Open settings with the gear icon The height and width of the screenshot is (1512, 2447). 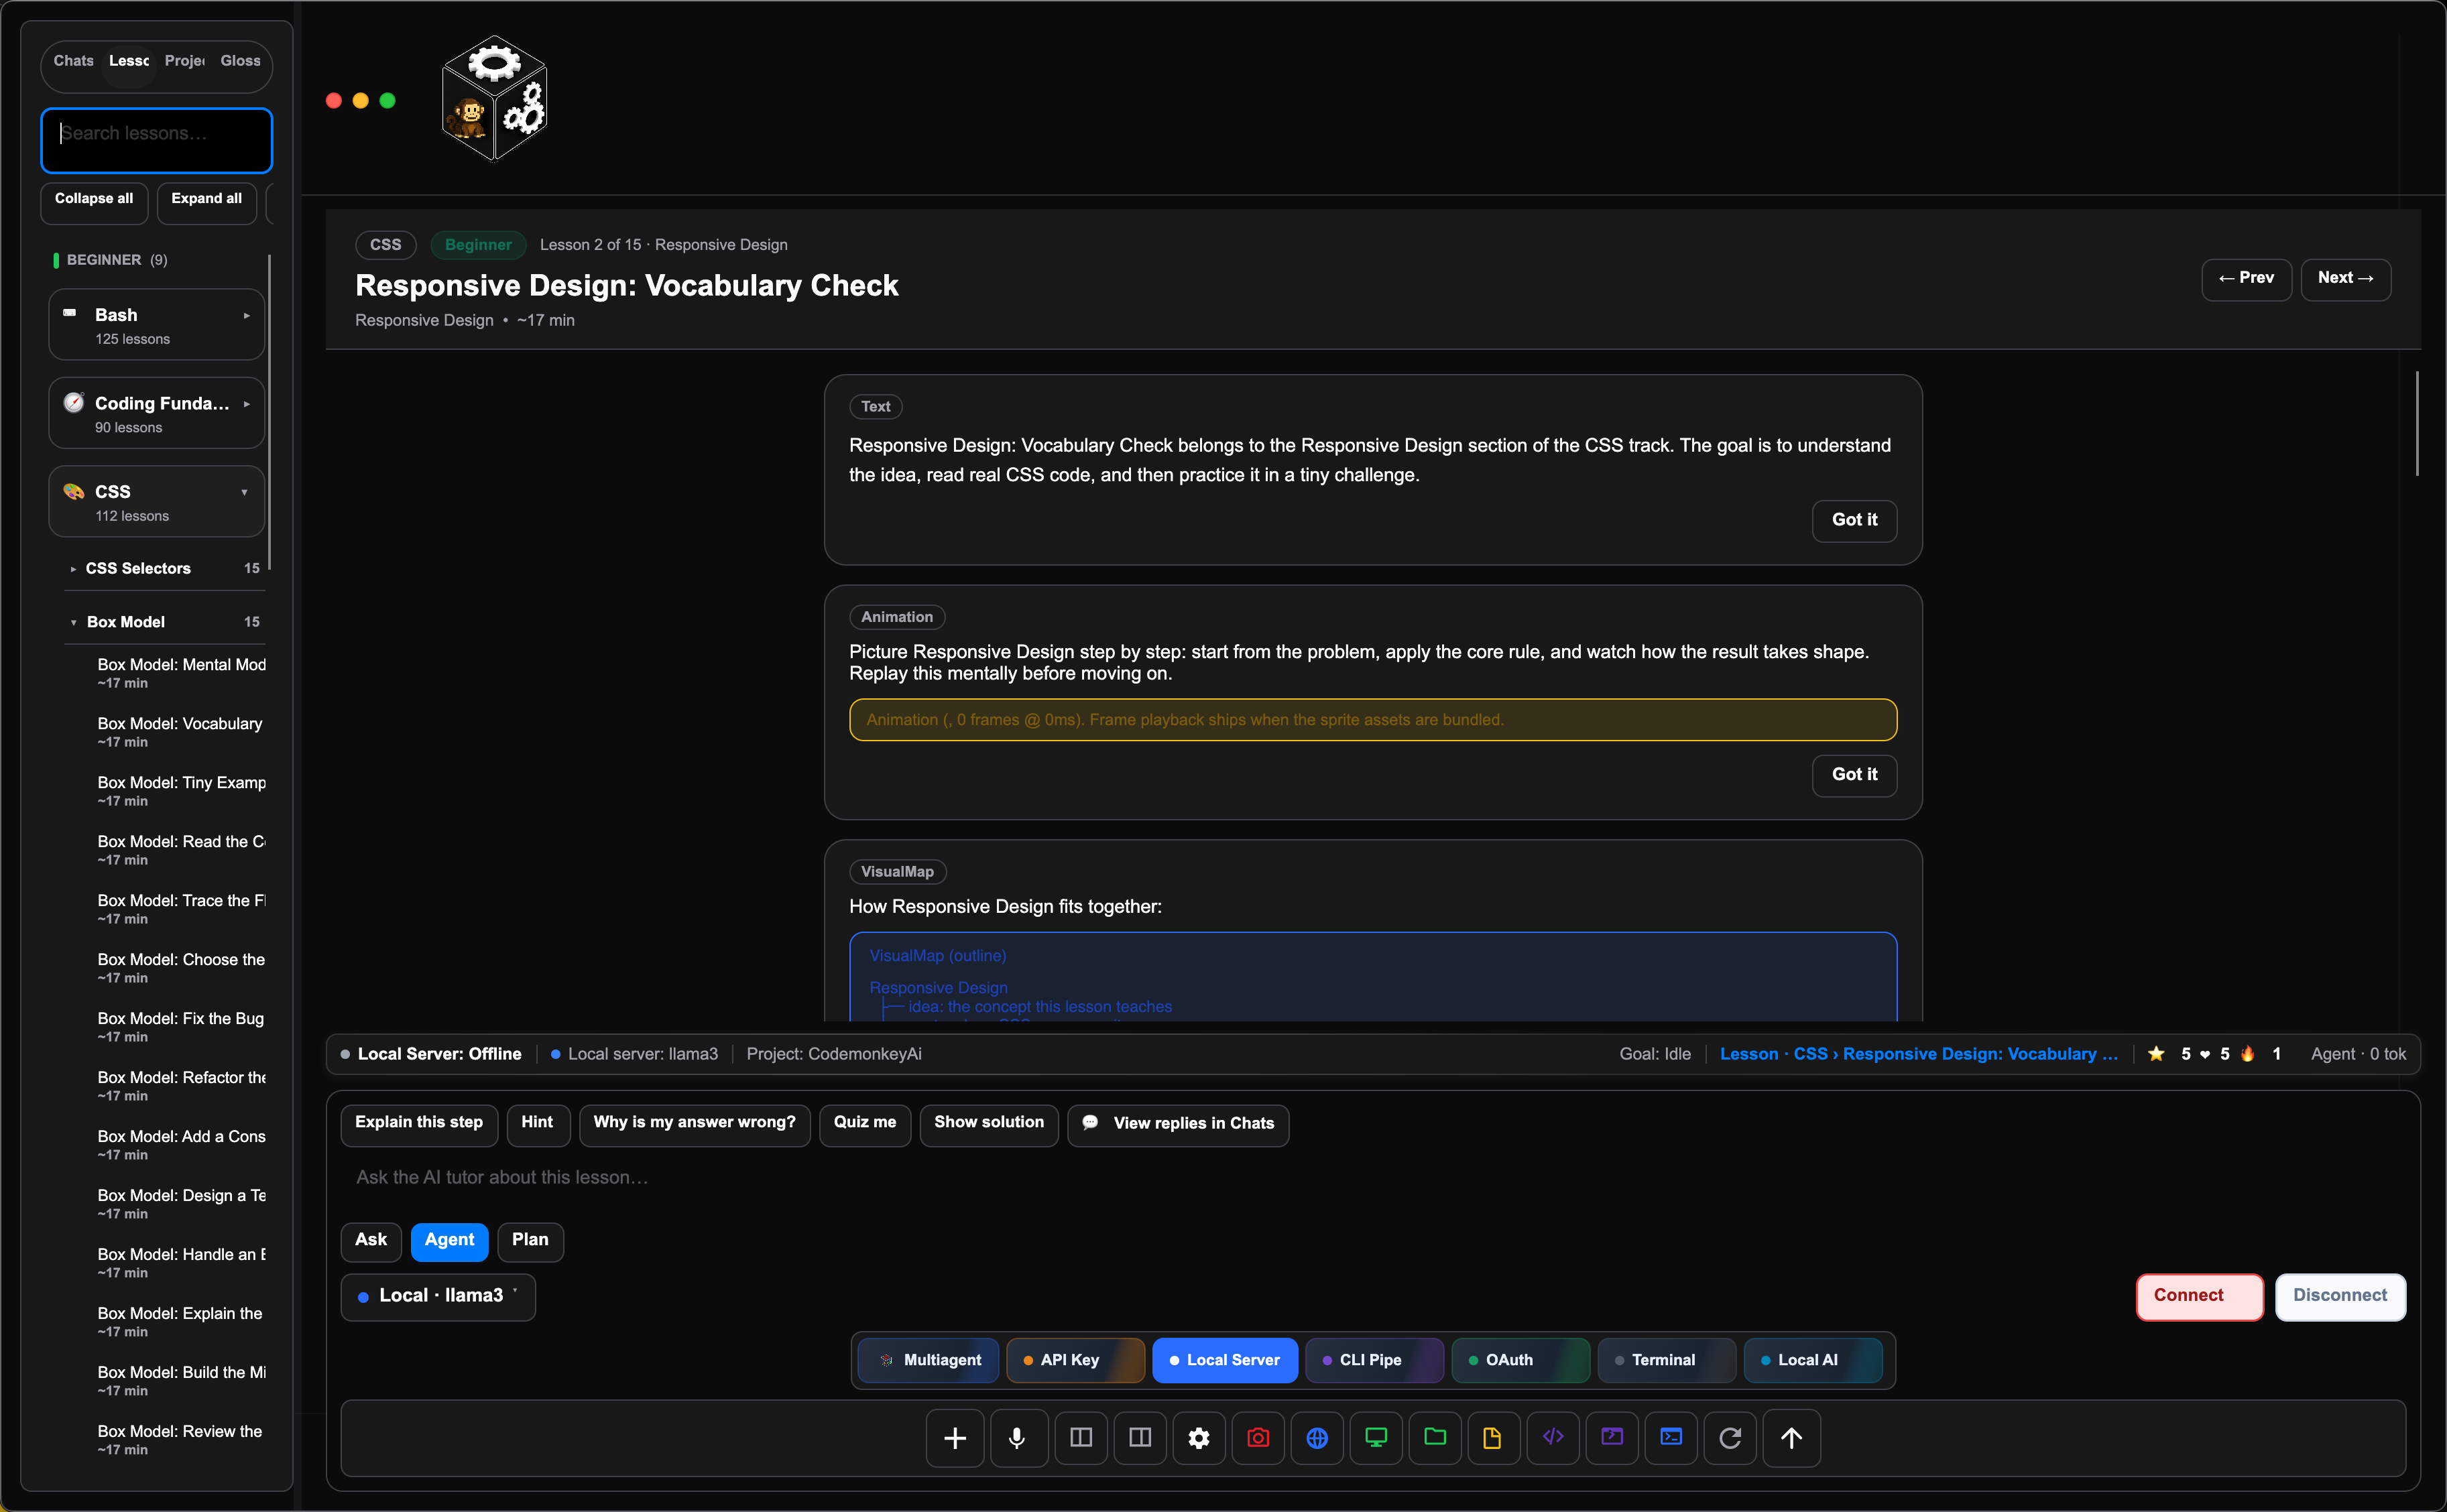tap(1199, 1438)
